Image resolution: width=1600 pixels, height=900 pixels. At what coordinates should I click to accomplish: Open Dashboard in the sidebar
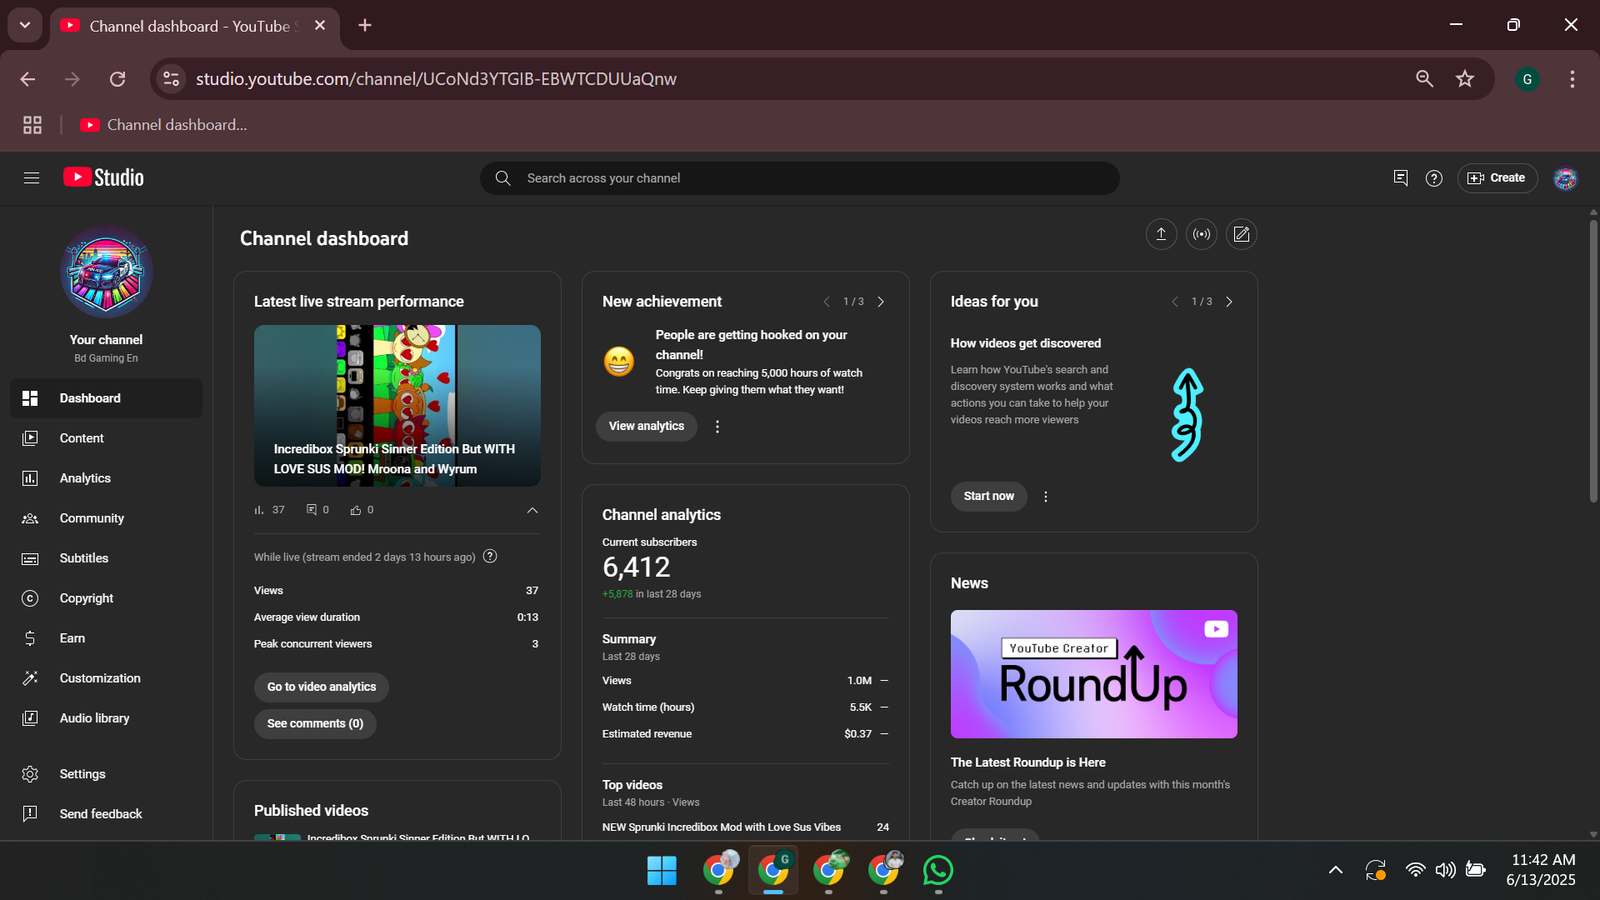pyautogui.click(x=106, y=398)
